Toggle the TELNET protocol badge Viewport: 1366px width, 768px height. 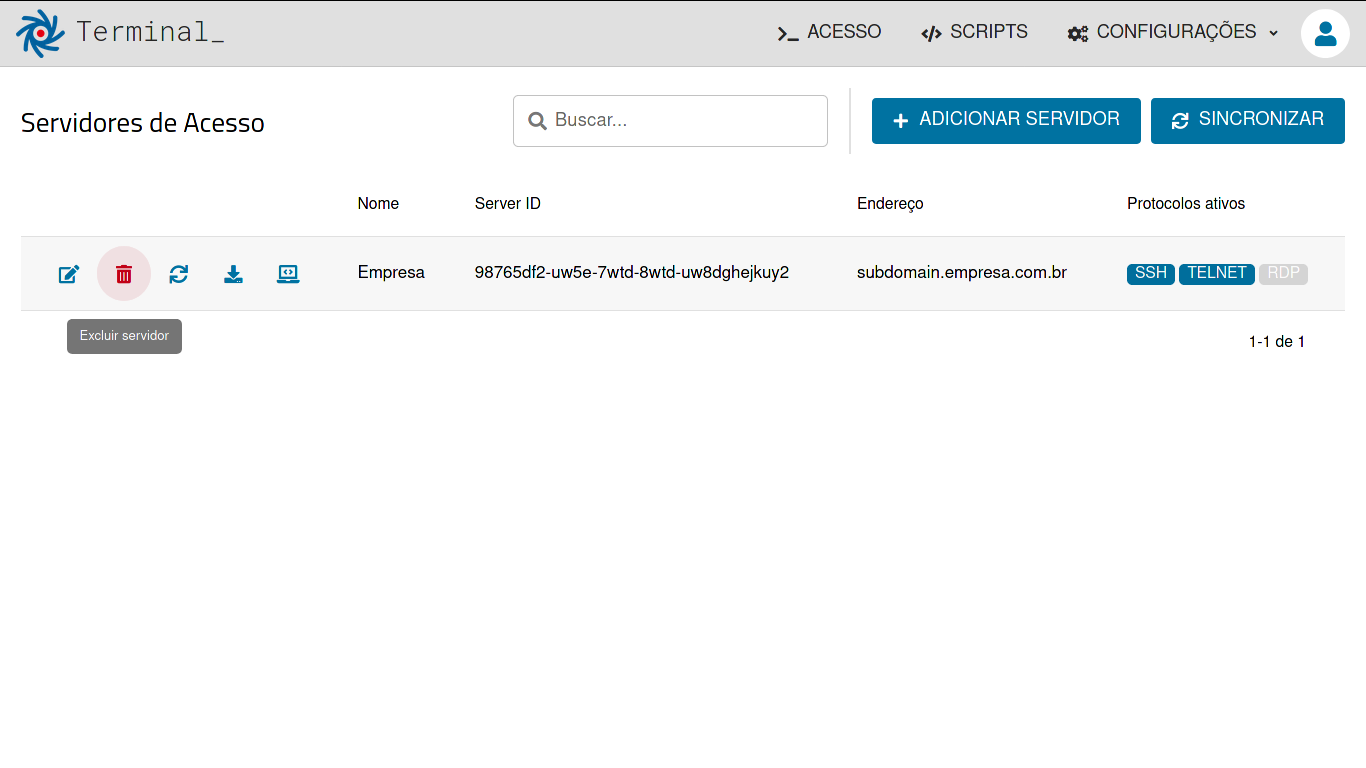coord(1217,273)
